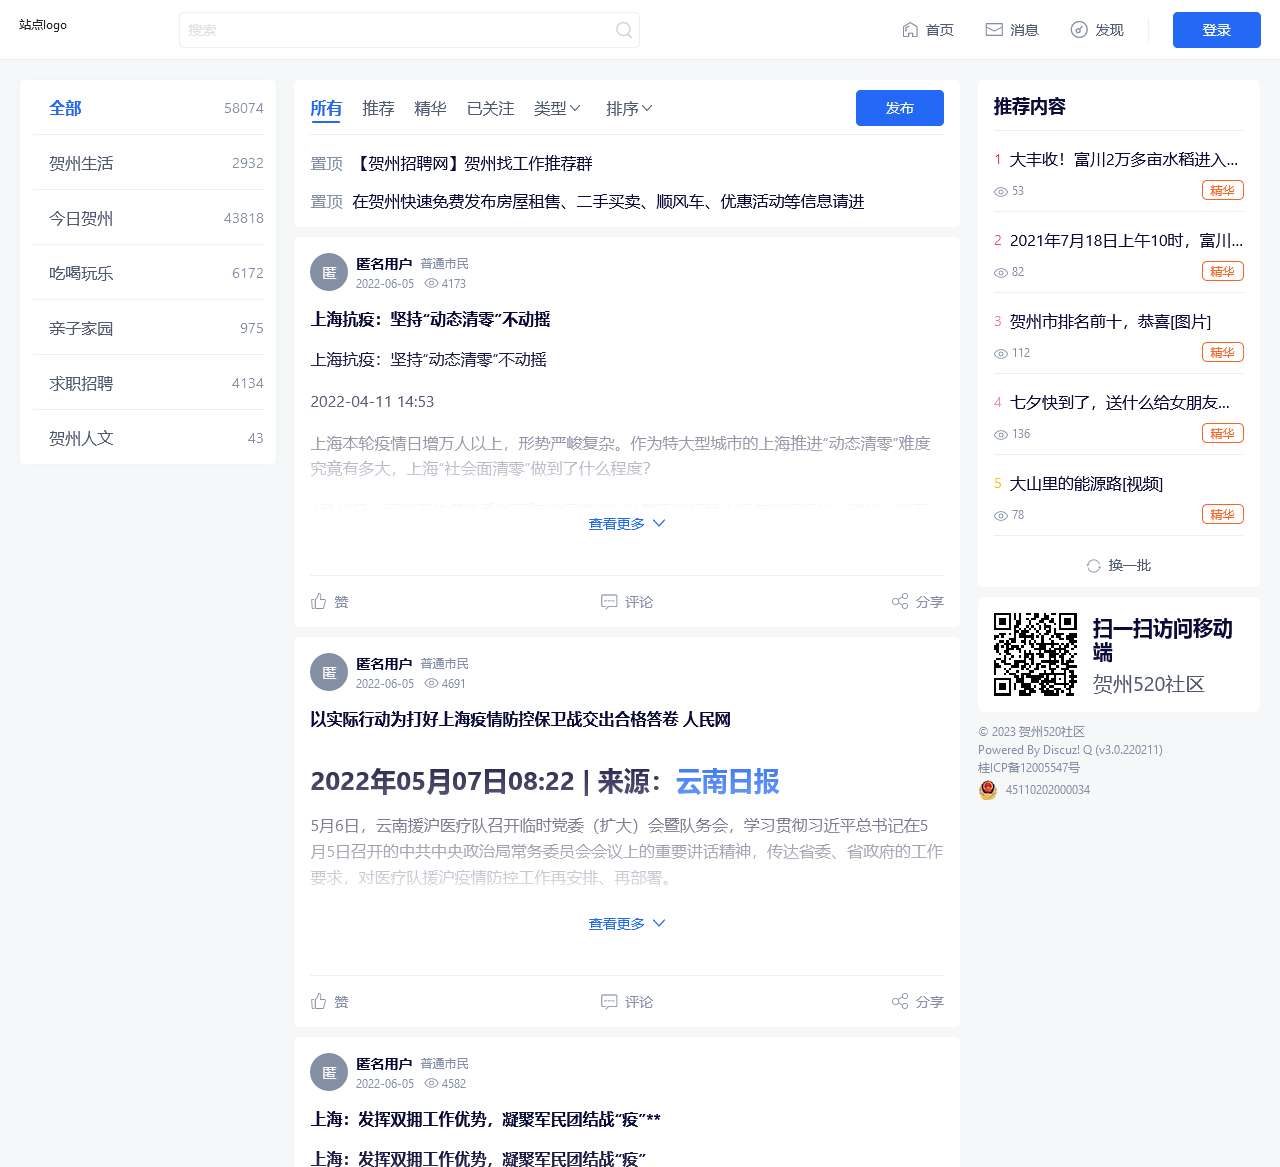
Task: Click the compass icon beside 发现
Action: (1079, 30)
